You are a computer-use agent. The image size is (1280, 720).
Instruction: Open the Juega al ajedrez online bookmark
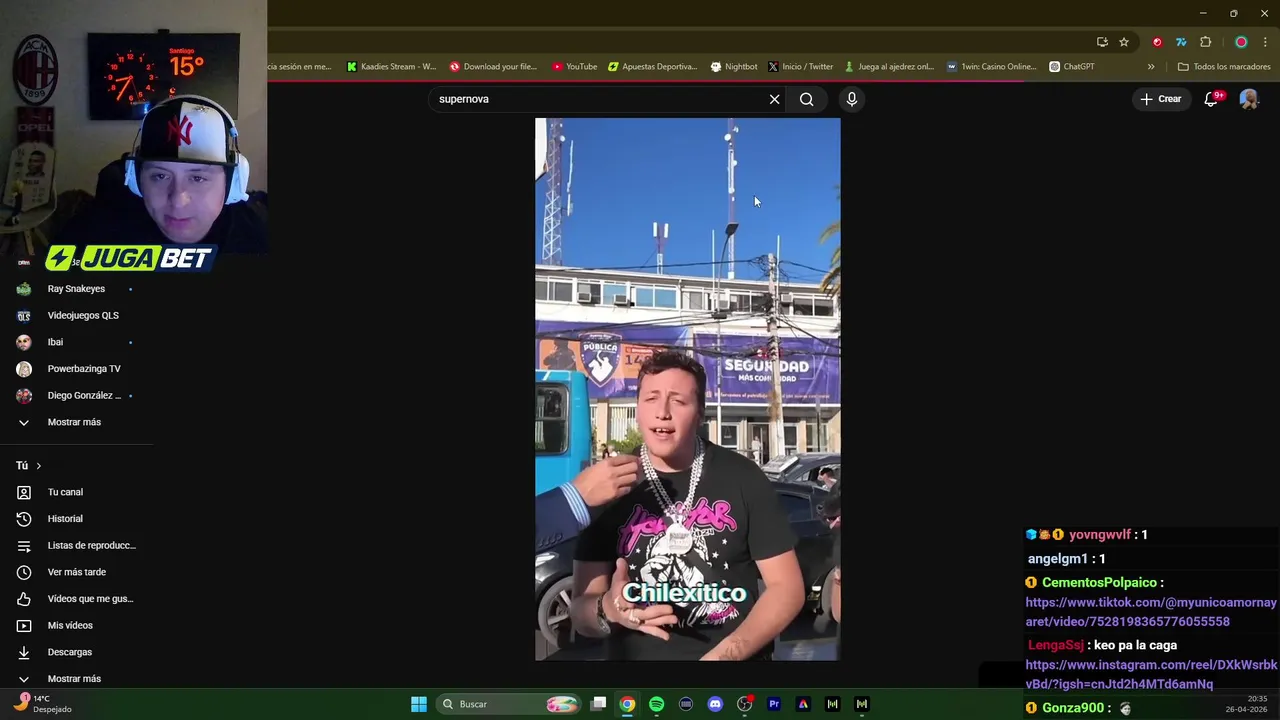889,67
